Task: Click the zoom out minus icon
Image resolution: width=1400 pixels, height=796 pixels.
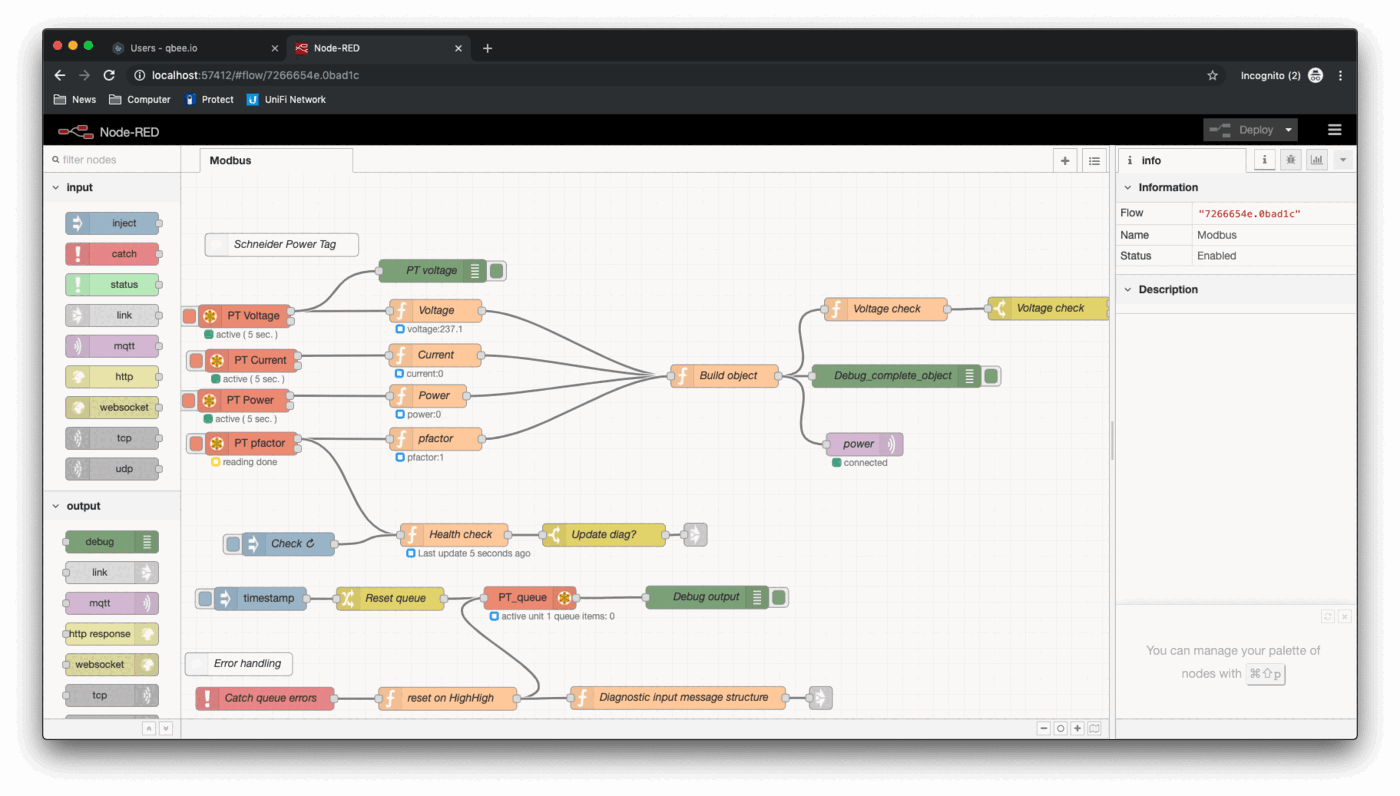Action: click(x=1044, y=728)
